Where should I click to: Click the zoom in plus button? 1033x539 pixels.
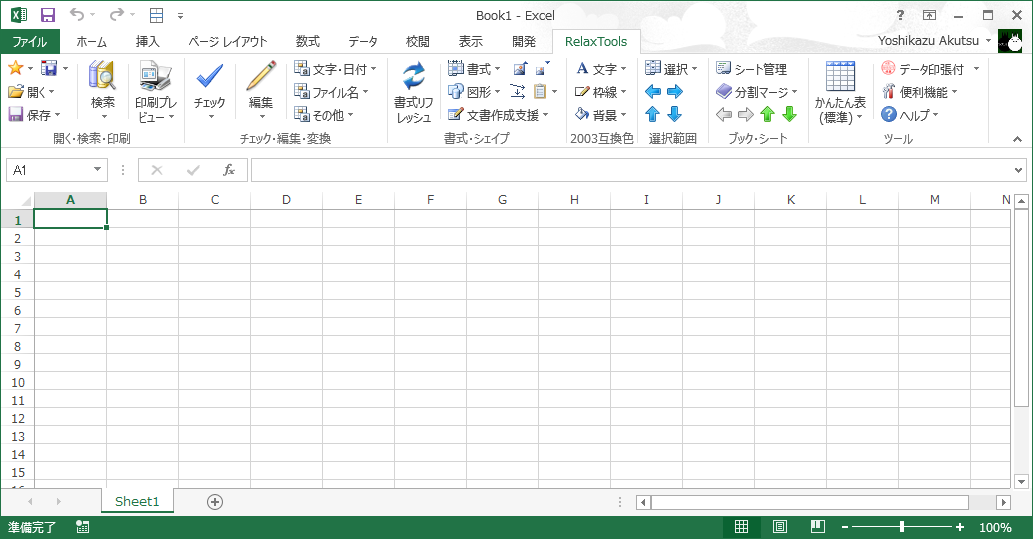[960, 527]
